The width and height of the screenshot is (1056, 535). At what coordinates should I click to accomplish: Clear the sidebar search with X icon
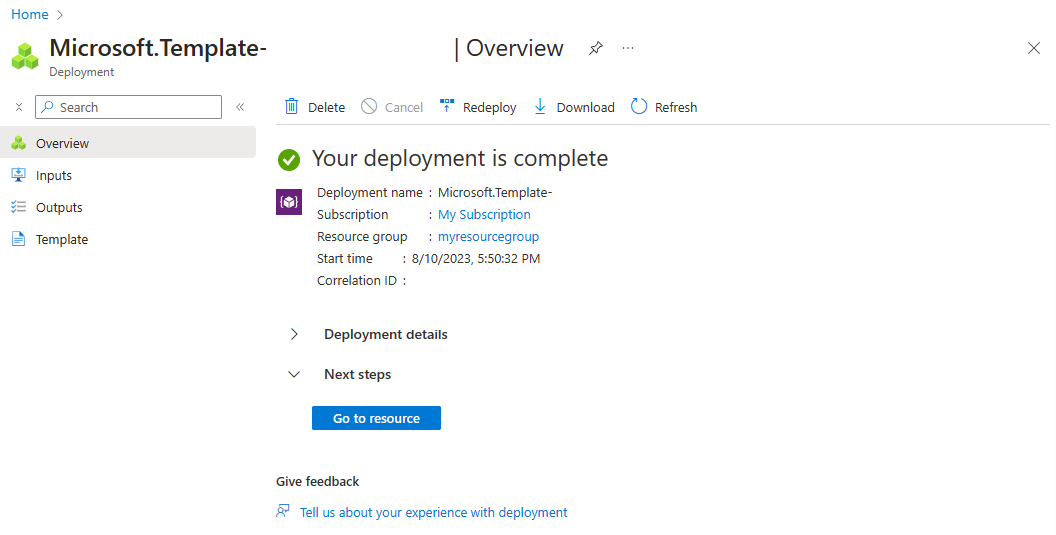(19, 107)
